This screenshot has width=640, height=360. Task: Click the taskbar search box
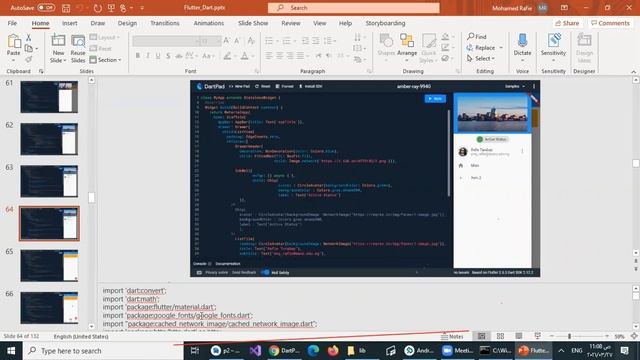102,351
